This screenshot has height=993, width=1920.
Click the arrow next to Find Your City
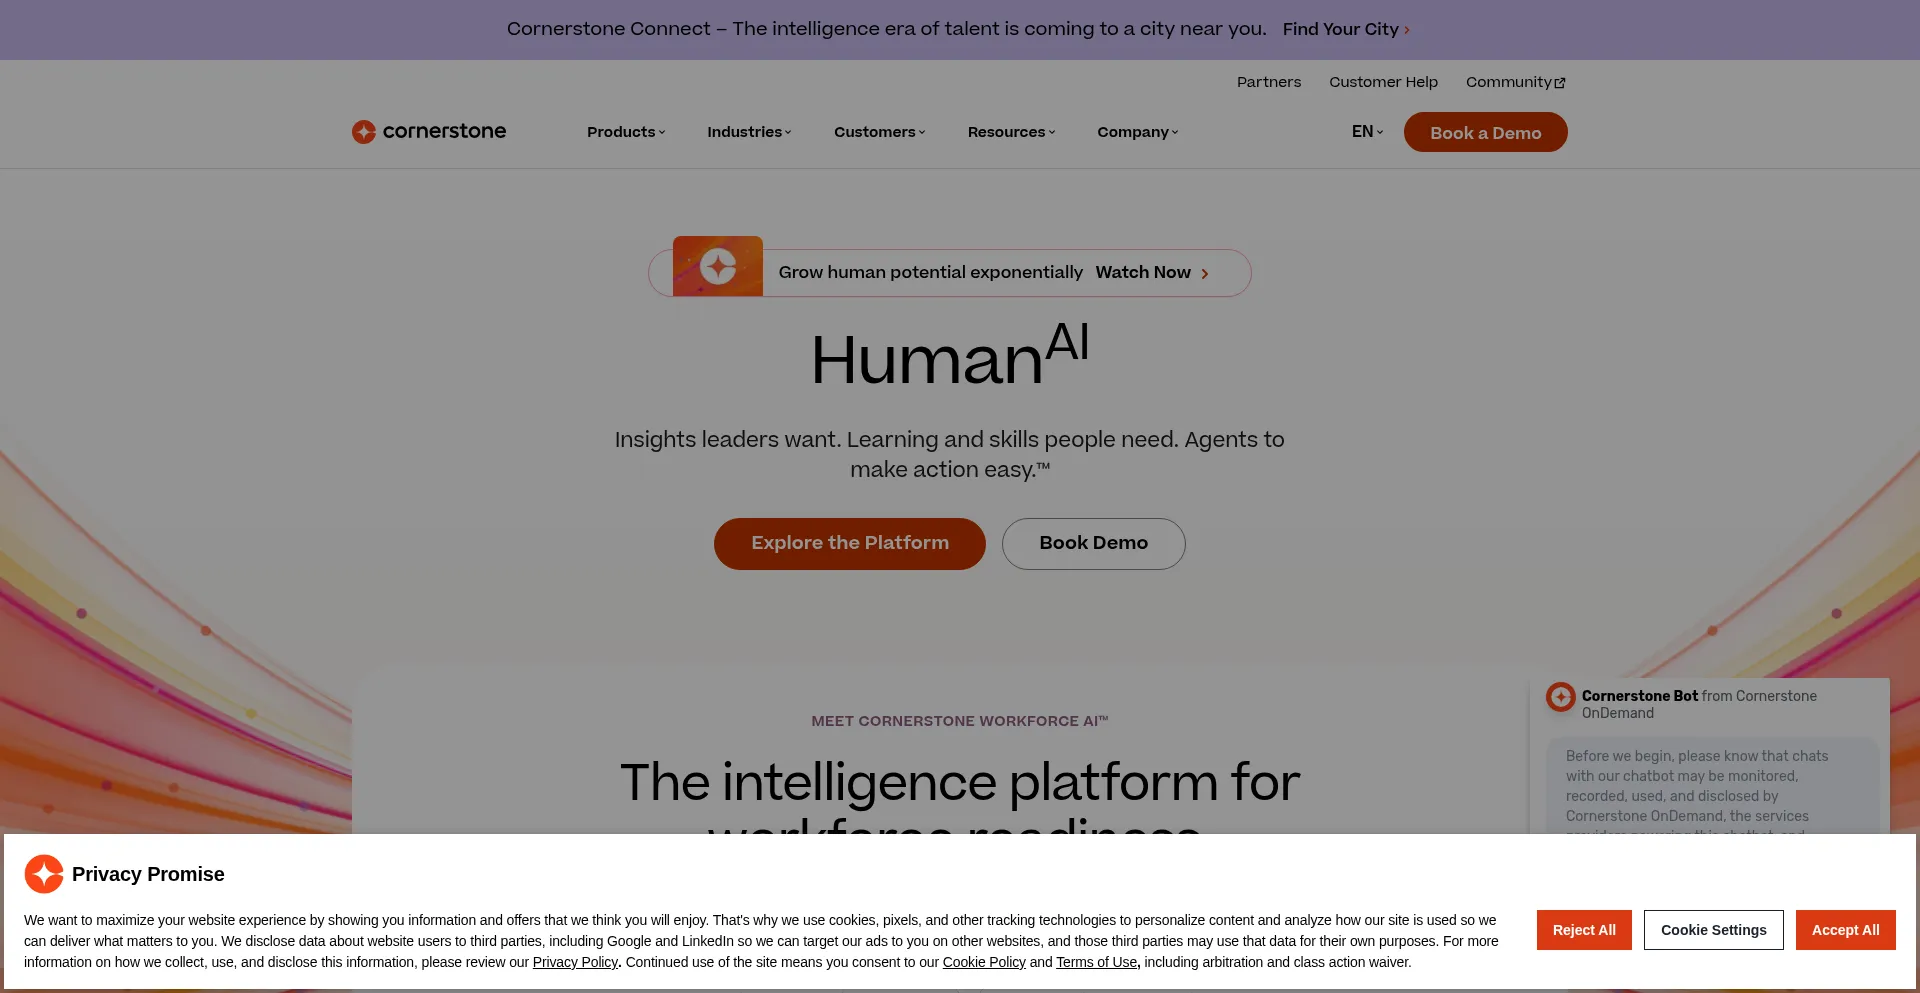[1407, 30]
